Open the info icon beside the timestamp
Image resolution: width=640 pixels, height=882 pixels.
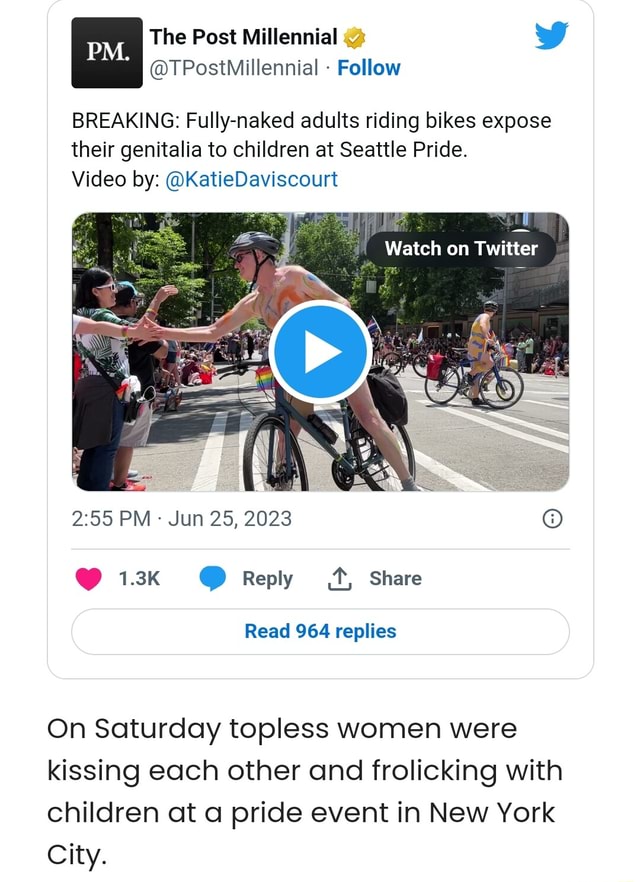[552, 519]
